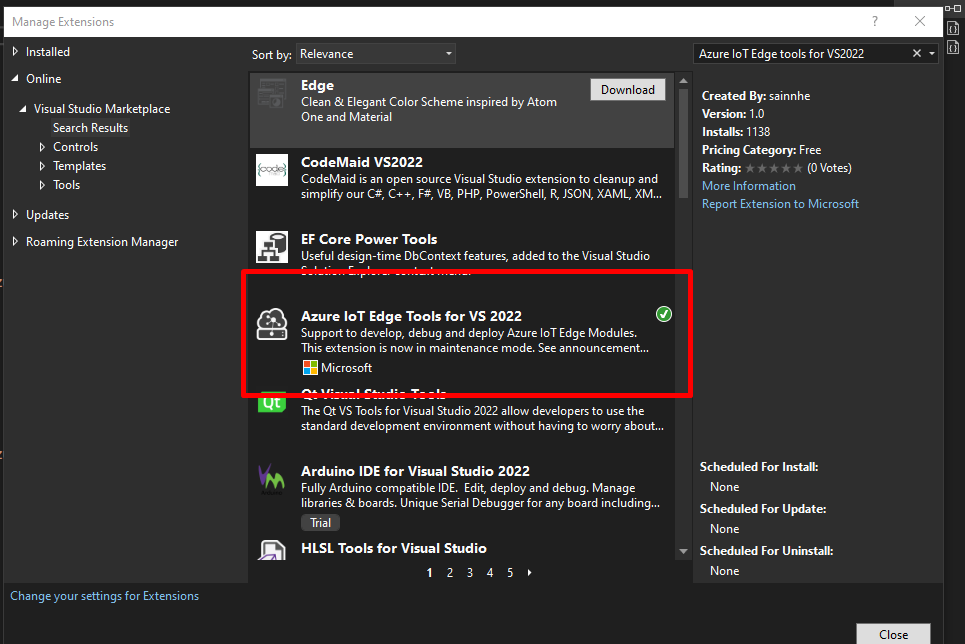Viewport: 965px width, 644px height.
Task: Expand the Updates category
Action: [15, 215]
